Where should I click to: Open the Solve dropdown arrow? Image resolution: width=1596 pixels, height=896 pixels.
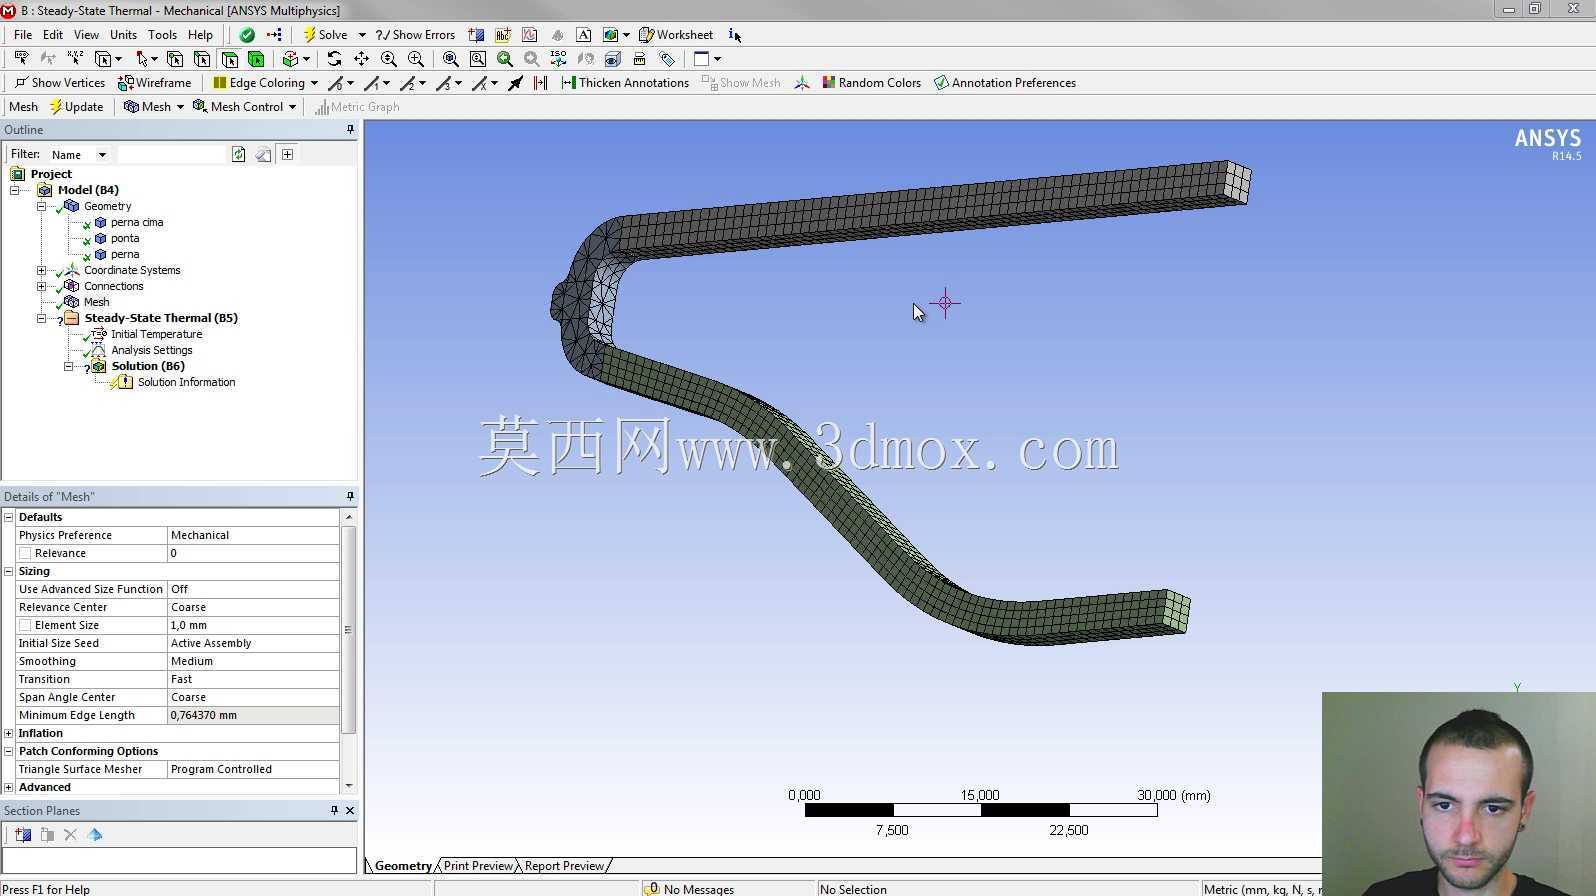362,35
